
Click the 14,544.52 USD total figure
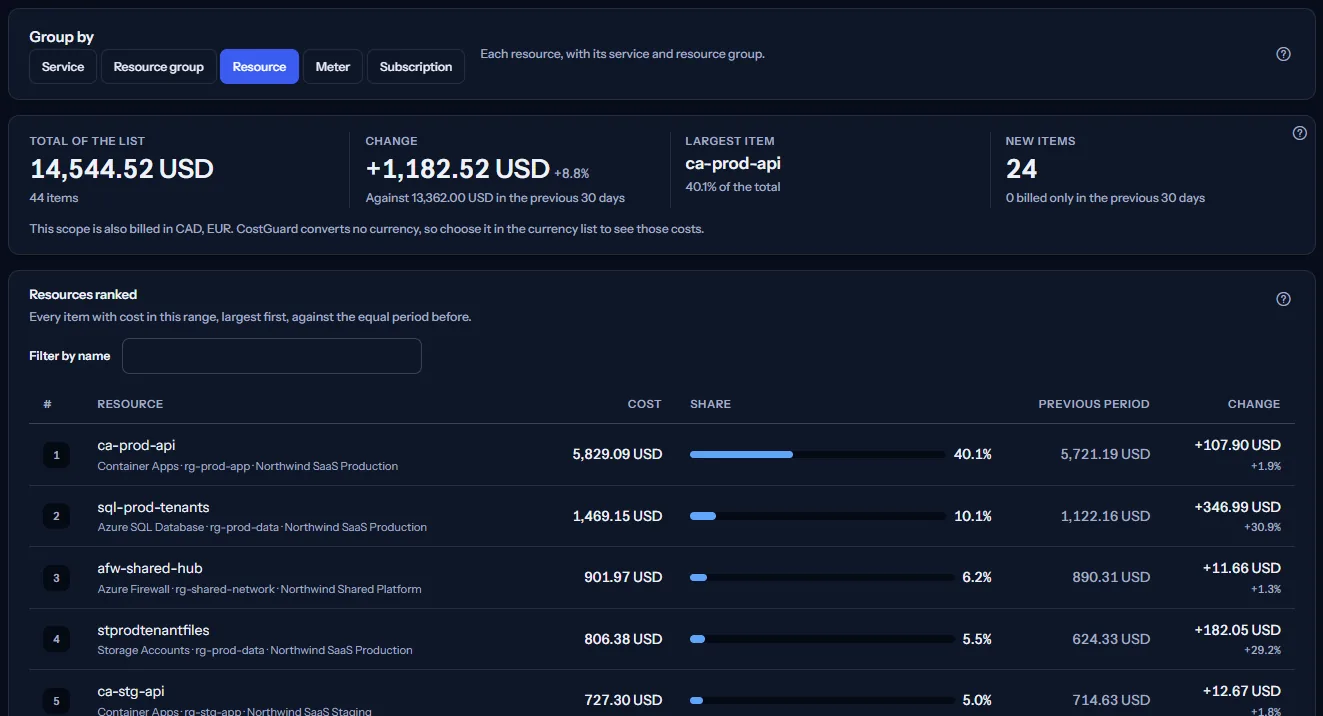[122, 168]
